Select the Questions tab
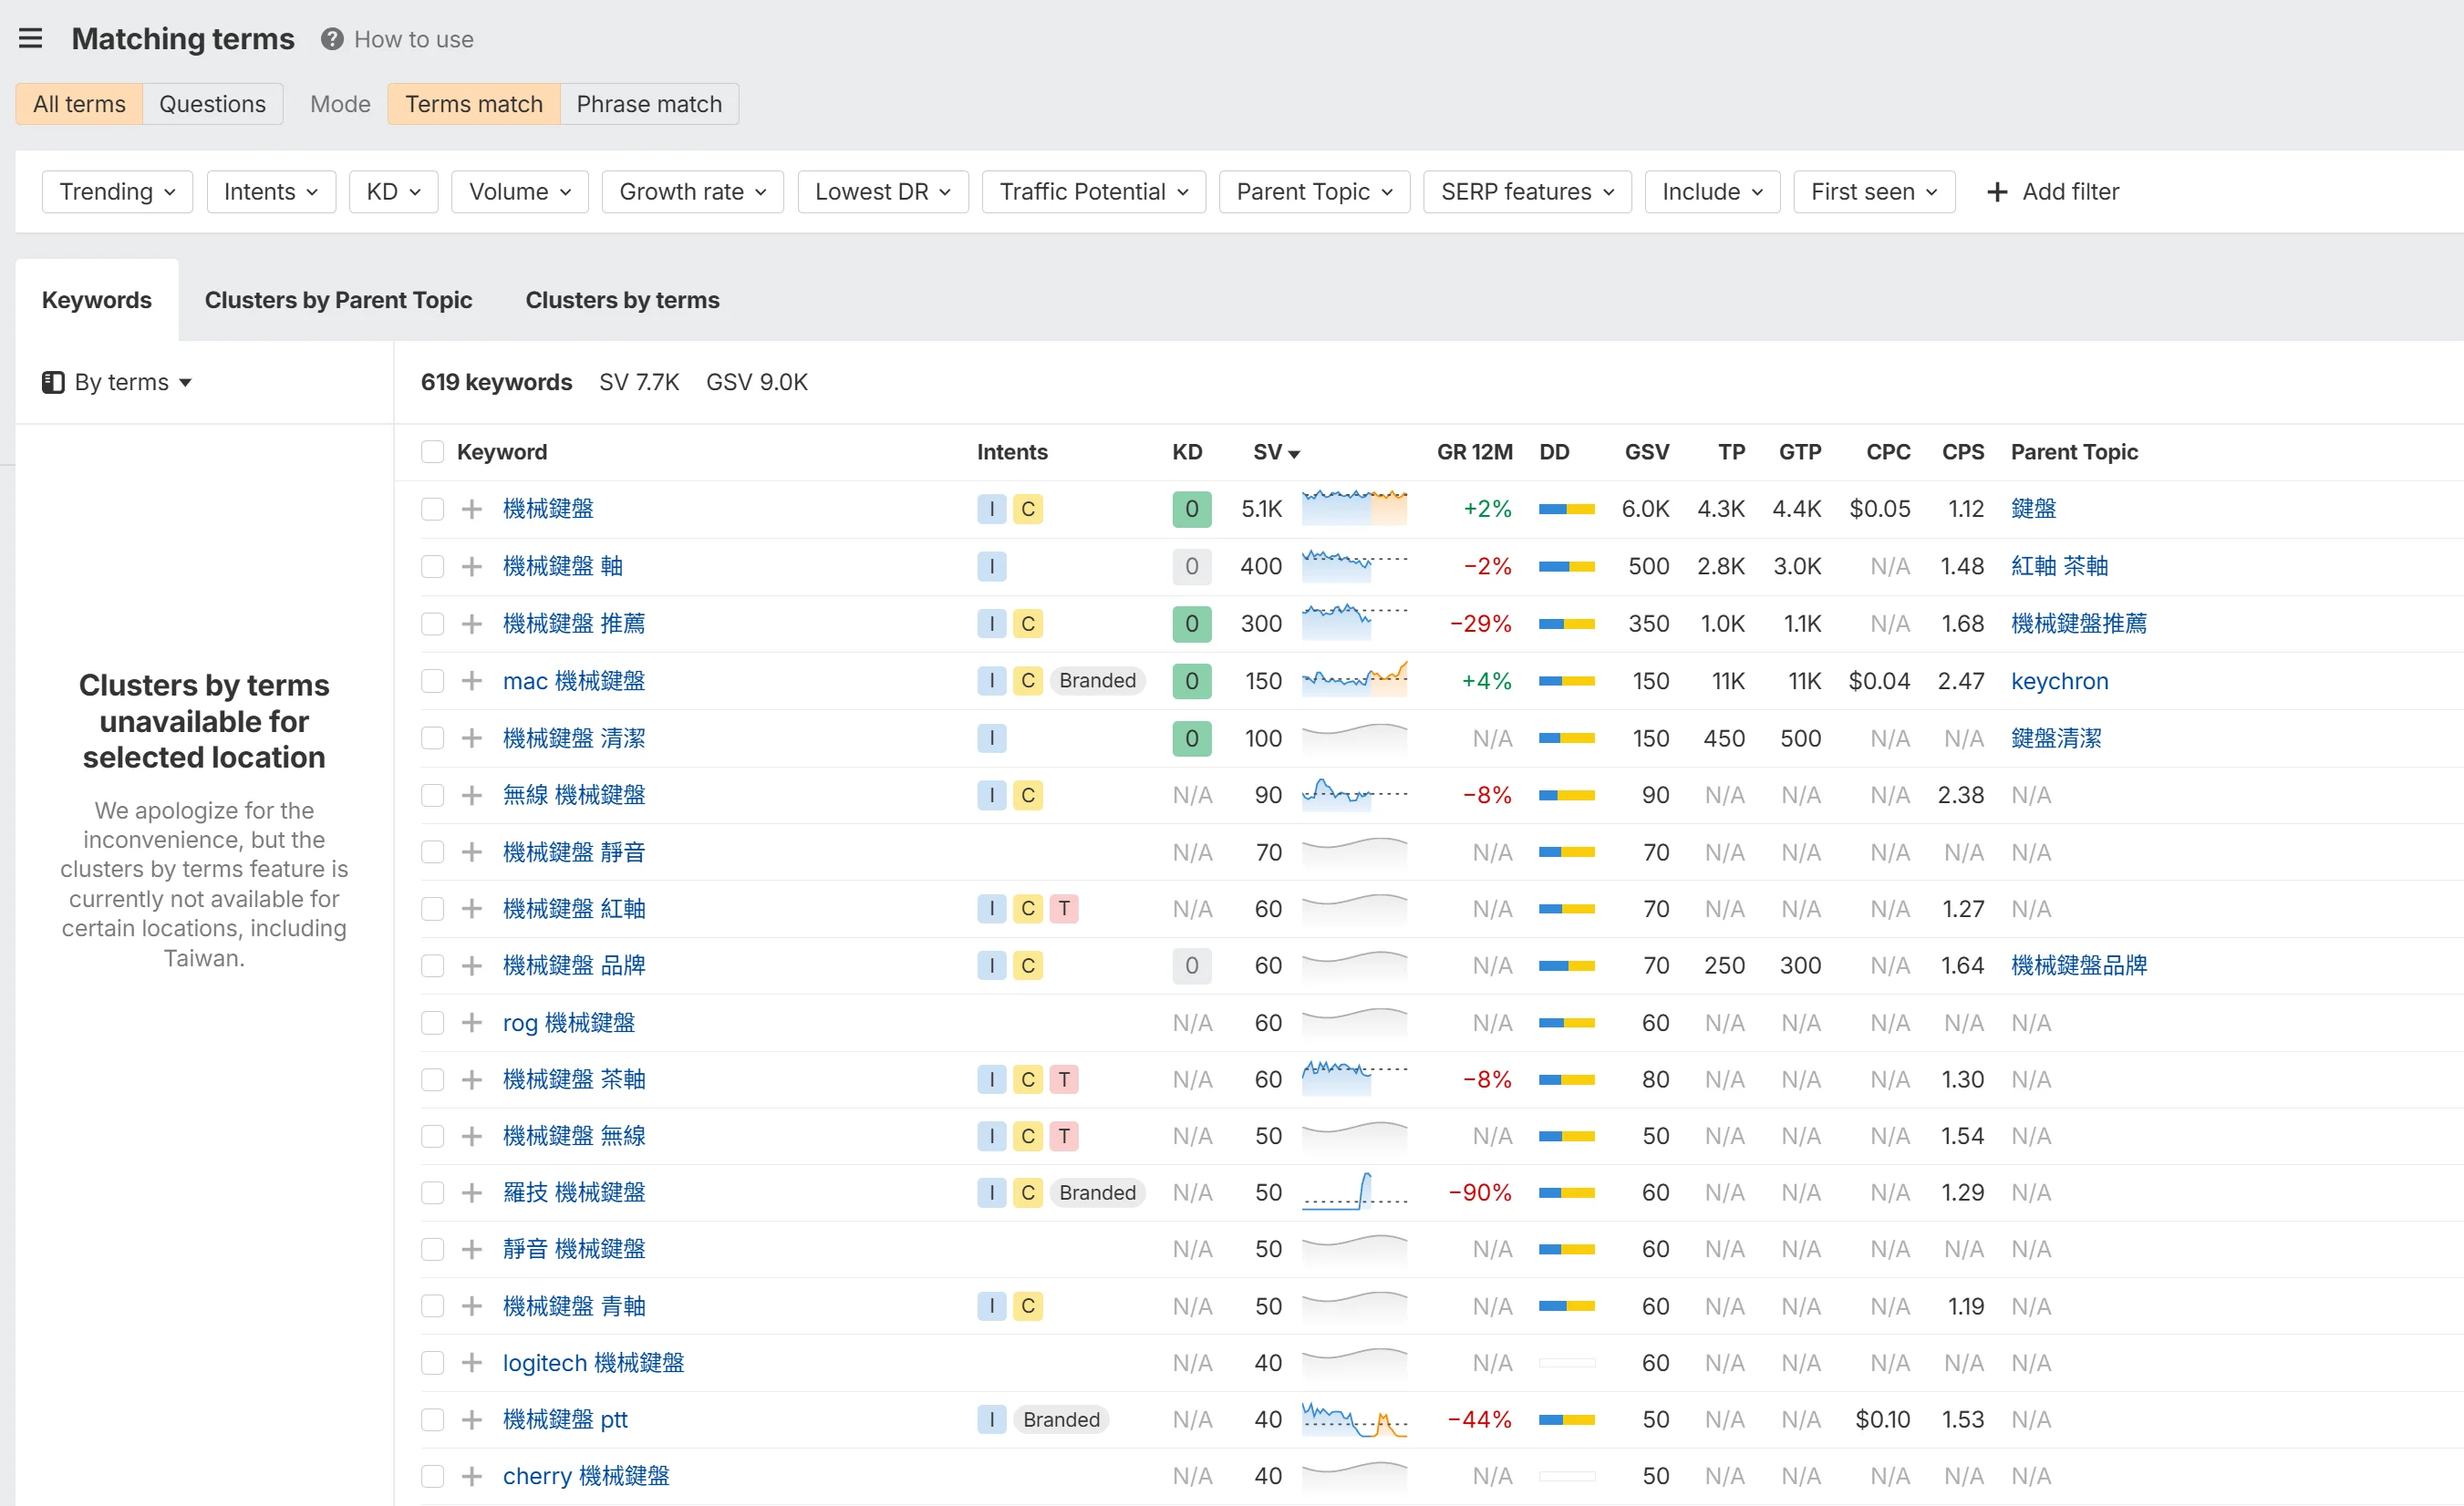The image size is (2464, 1506). coord(212,104)
